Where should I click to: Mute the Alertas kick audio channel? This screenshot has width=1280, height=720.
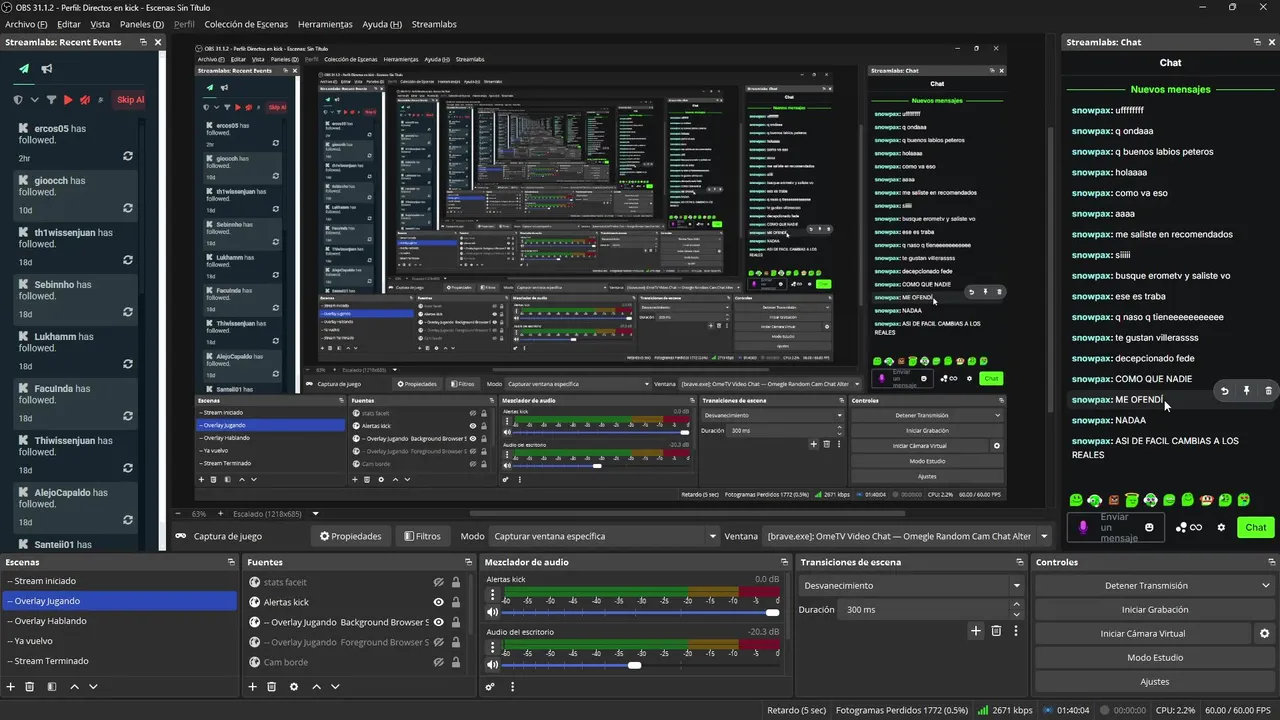492,612
